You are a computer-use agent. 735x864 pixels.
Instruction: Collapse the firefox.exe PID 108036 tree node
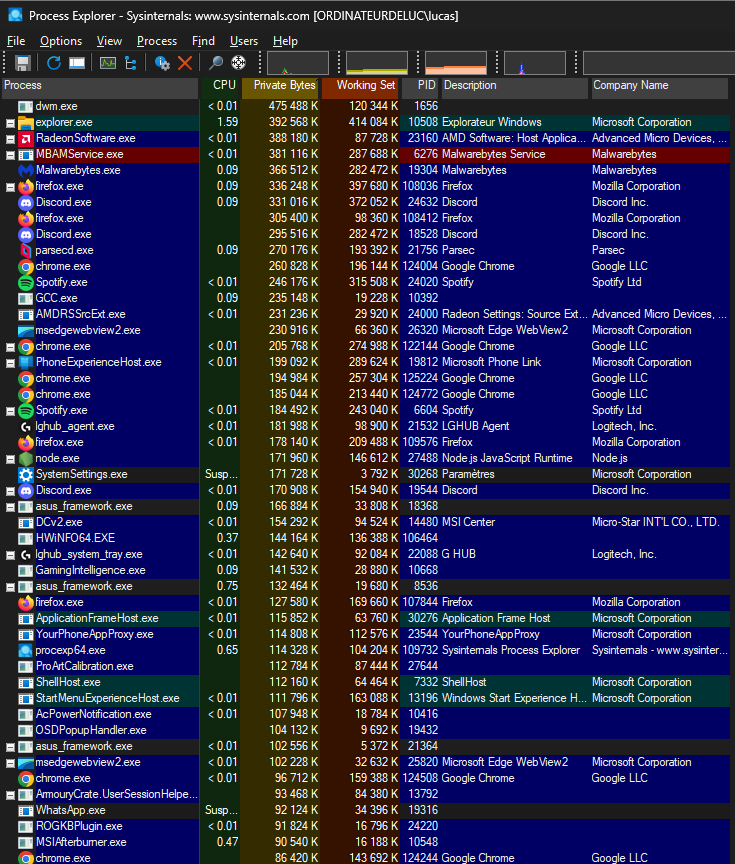coord(10,187)
